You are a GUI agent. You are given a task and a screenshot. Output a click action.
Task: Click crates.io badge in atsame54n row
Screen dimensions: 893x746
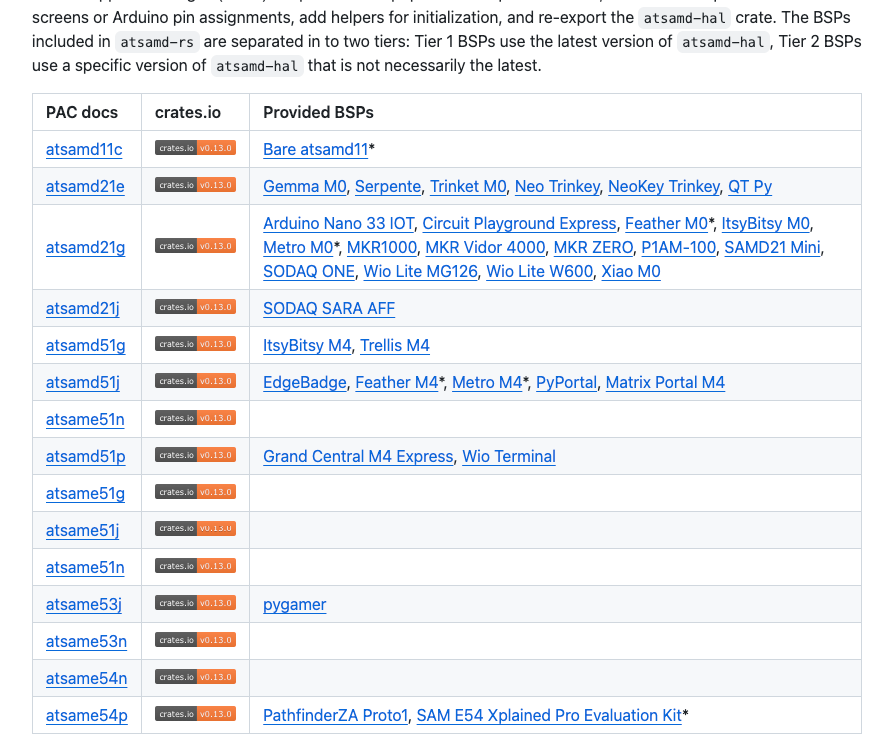click(x=195, y=677)
